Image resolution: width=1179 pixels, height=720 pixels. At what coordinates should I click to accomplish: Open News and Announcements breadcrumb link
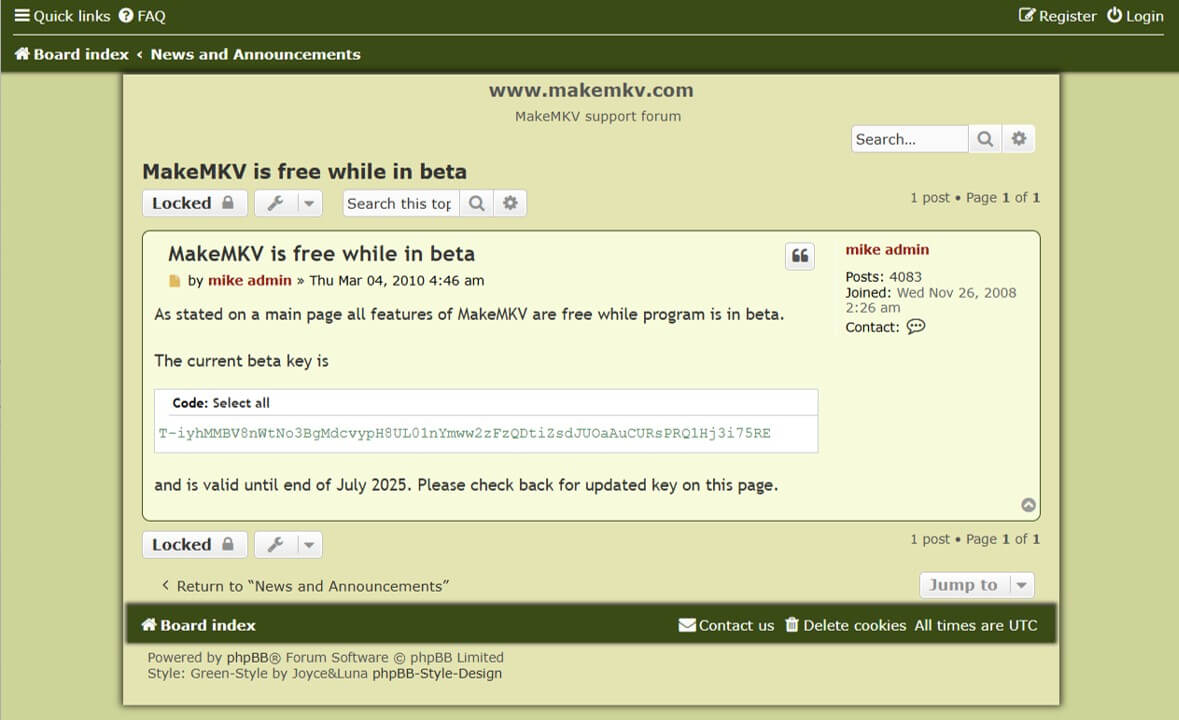(x=256, y=54)
